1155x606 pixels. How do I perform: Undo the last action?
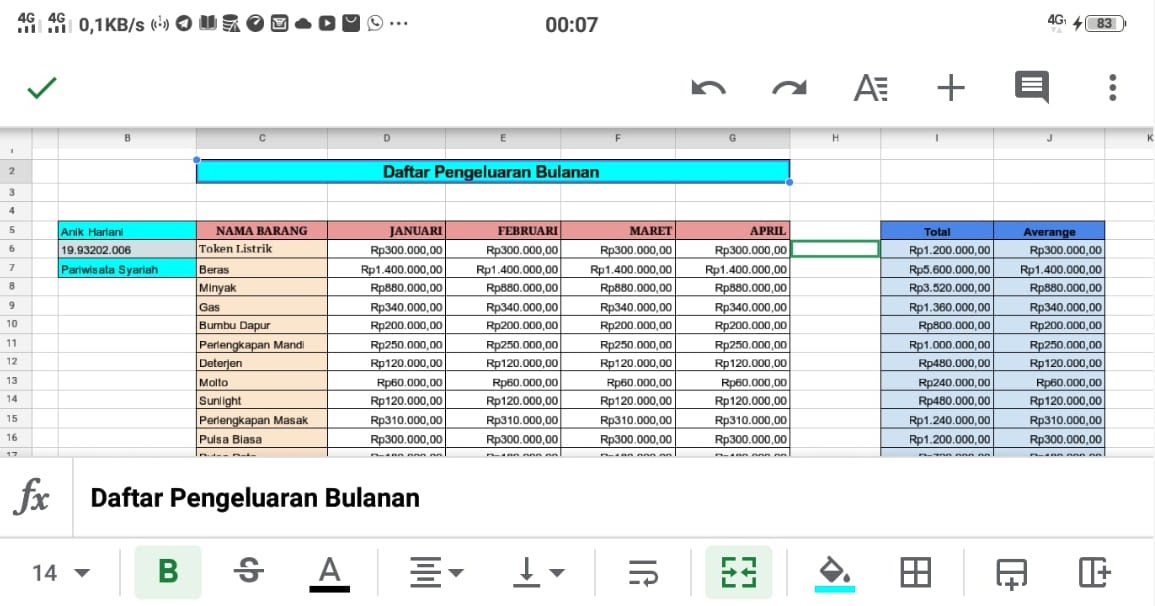709,88
